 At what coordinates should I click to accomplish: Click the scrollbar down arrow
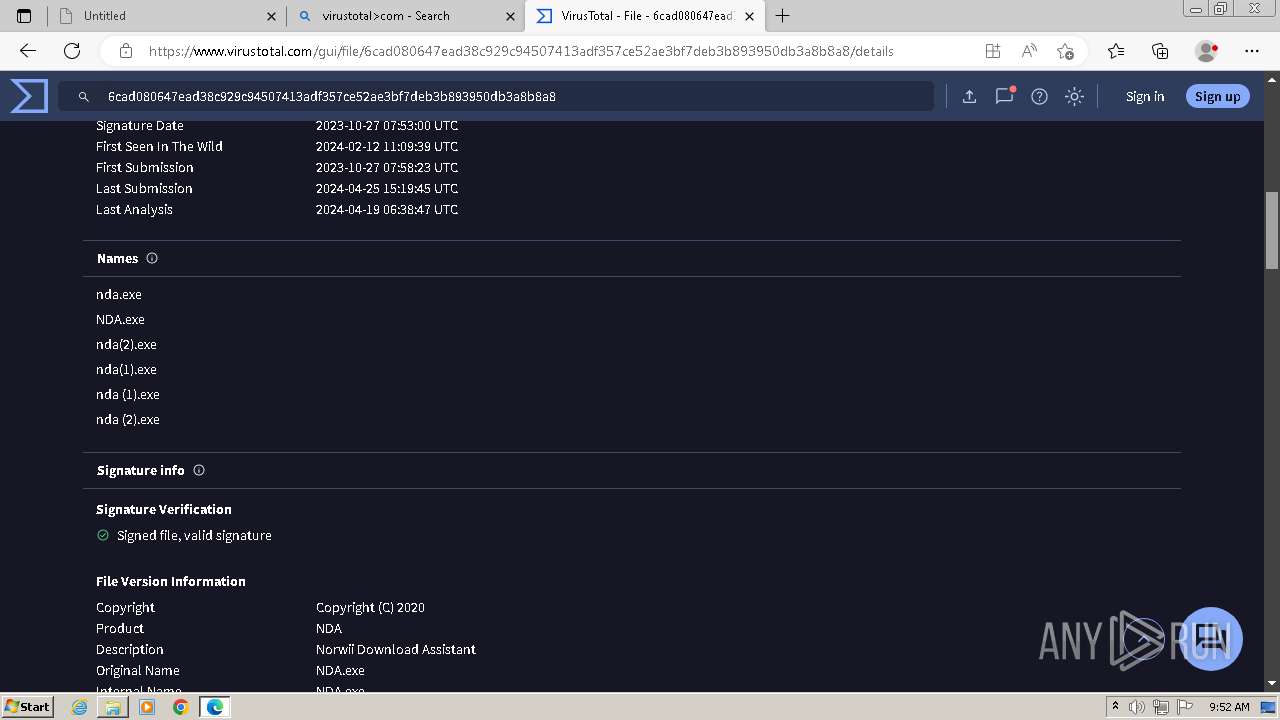click(x=1272, y=683)
